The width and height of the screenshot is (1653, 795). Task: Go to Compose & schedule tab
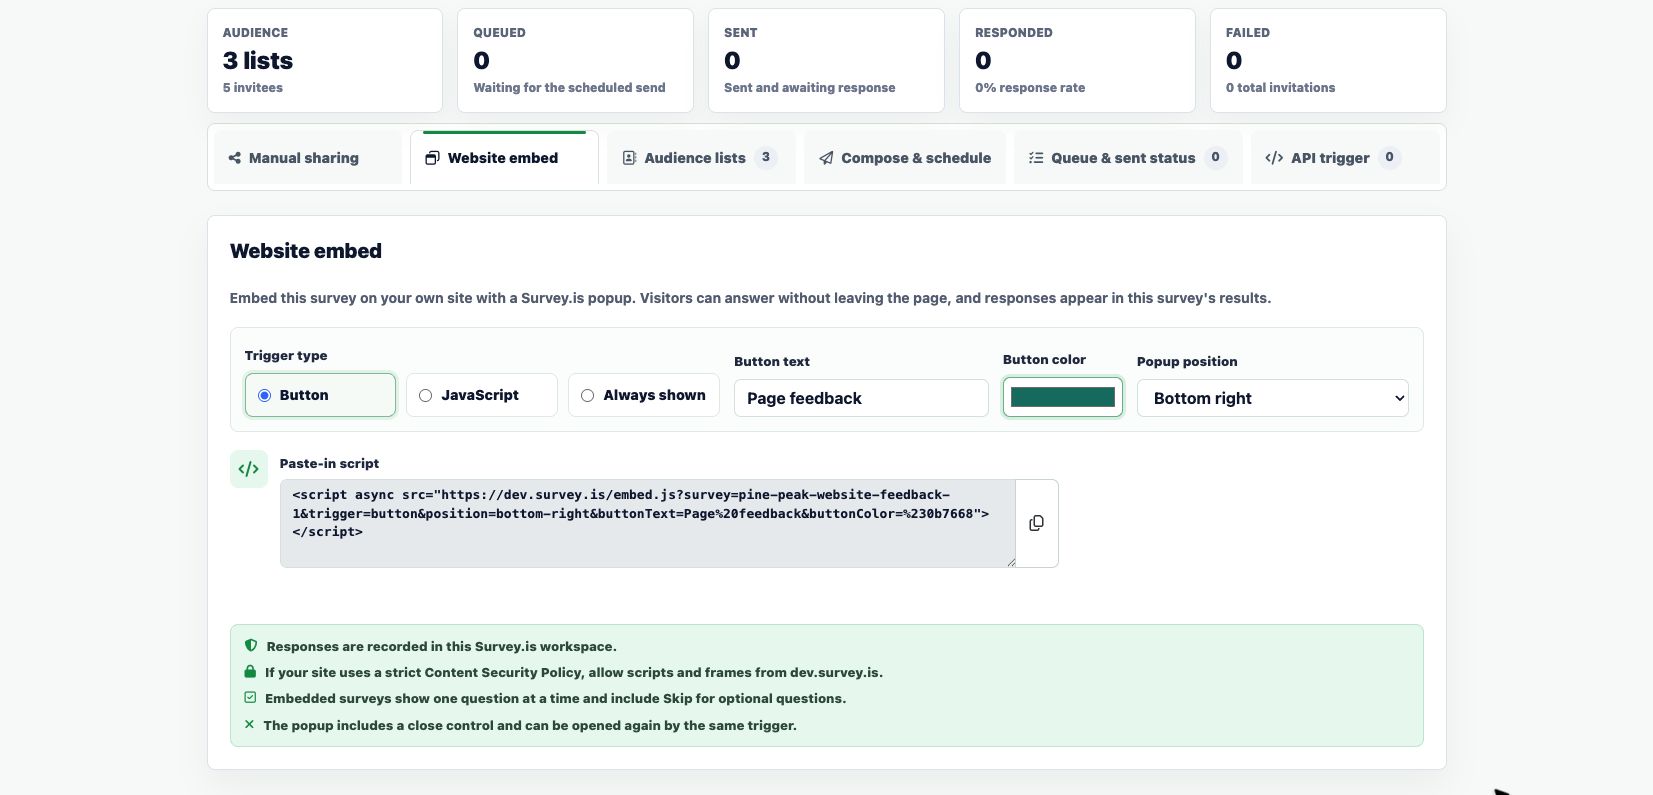905,158
